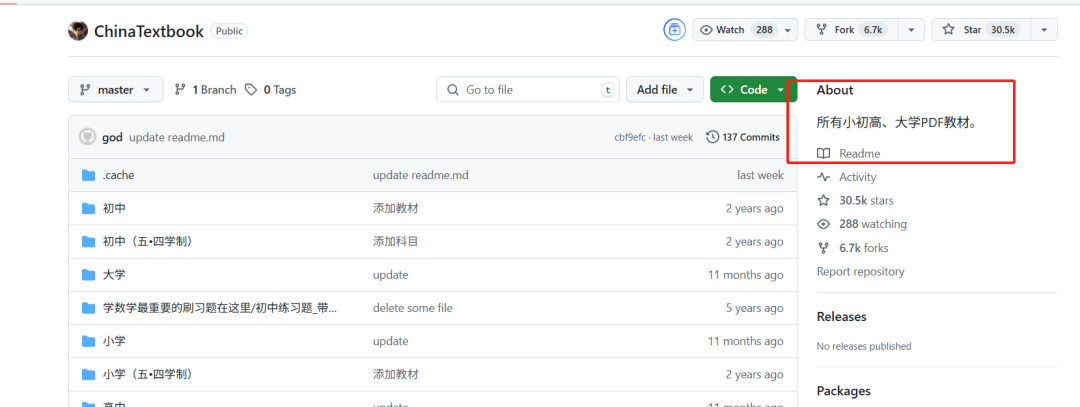Click the commit author avatar for god
This screenshot has height=407, width=1080.
point(87,137)
